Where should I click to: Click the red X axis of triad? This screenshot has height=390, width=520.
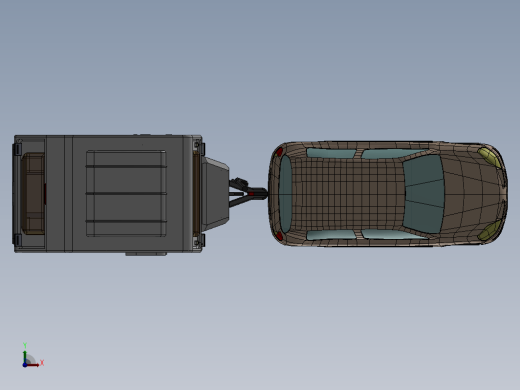click(x=33, y=365)
